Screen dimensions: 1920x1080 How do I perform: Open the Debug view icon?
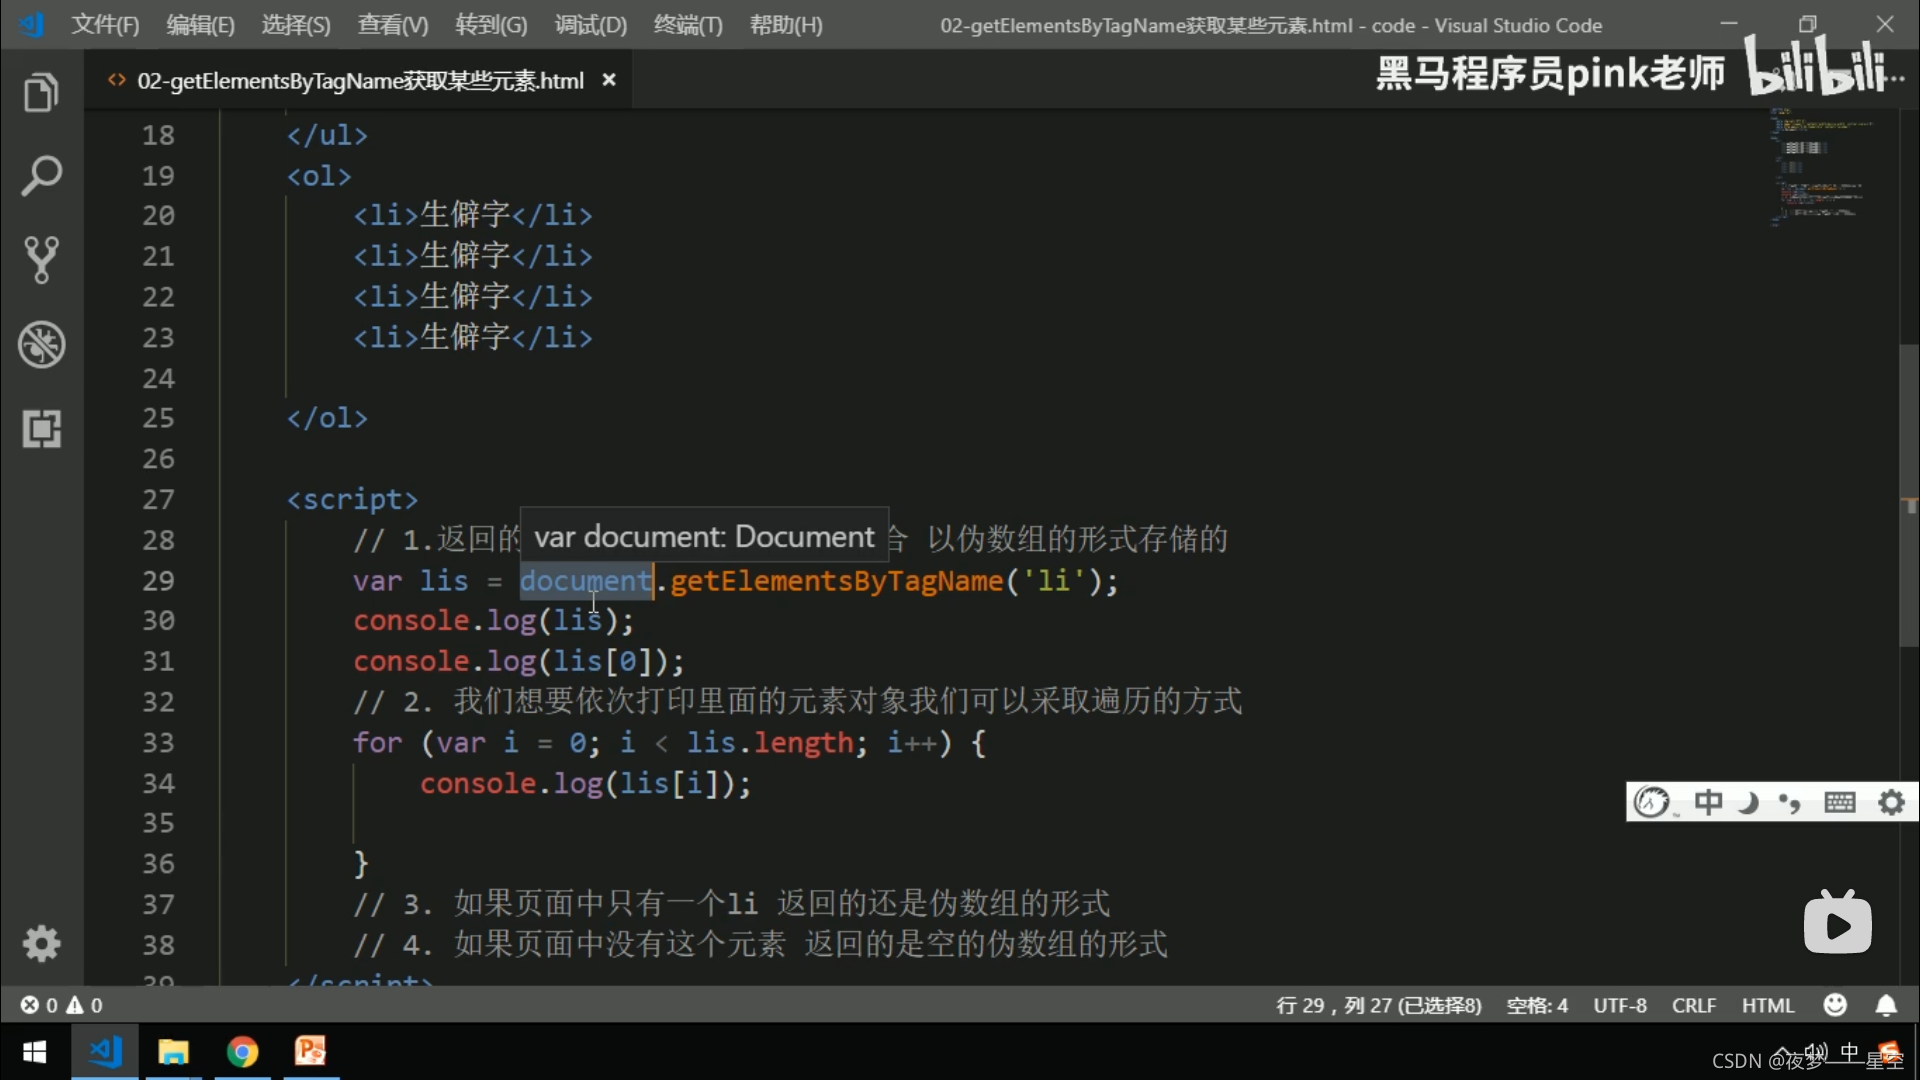click(x=41, y=344)
